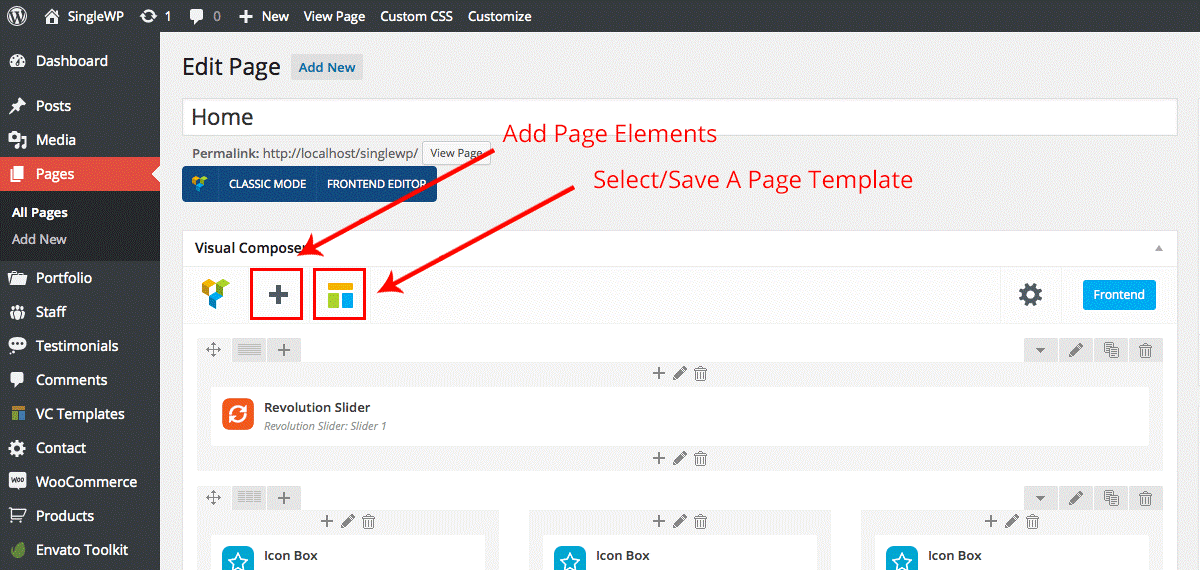Image resolution: width=1200 pixels, height=570 pixels.
Task: Open the Frontend Editor
Action: (x=376, y=184)
